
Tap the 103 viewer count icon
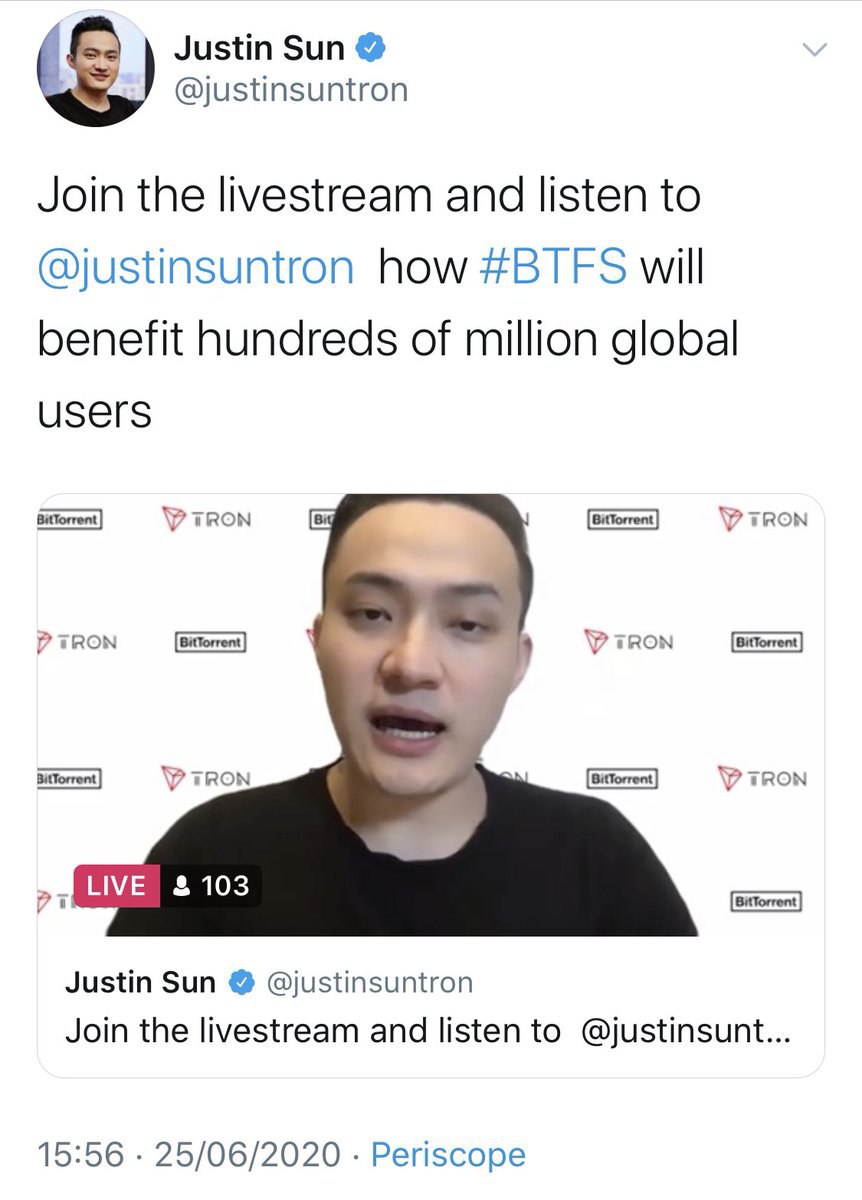[182, 887]
